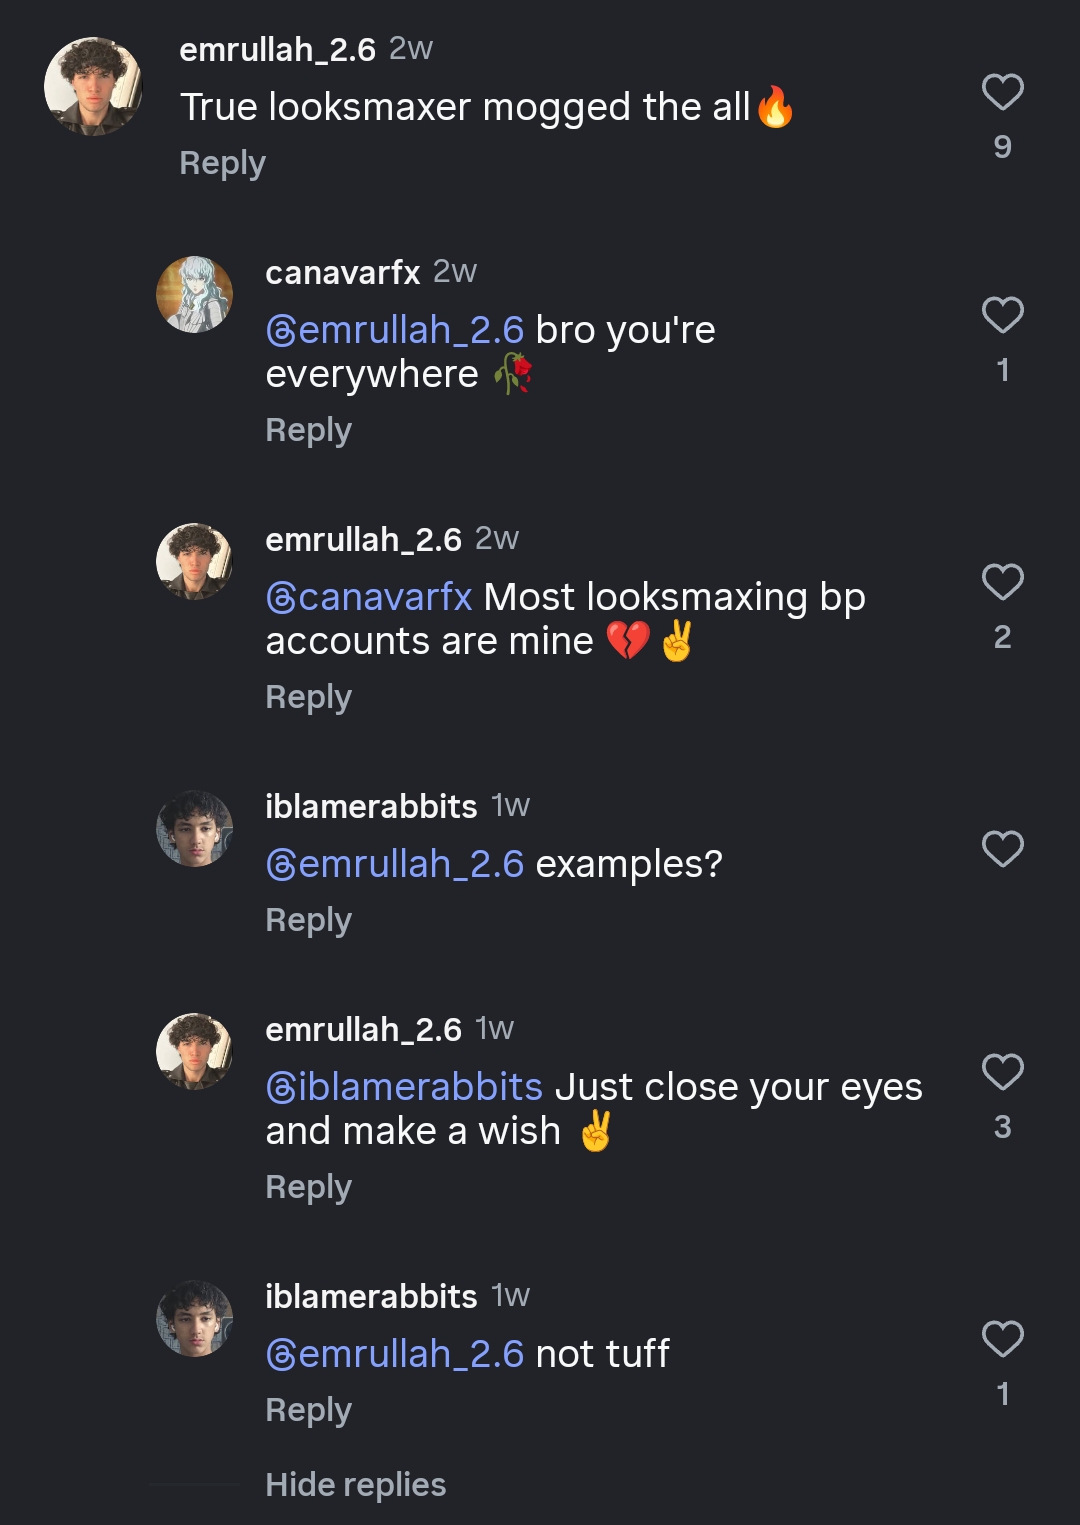
Task: Like iblamerabbits' 'examples?' reply
Action: tap(1002, 850)
